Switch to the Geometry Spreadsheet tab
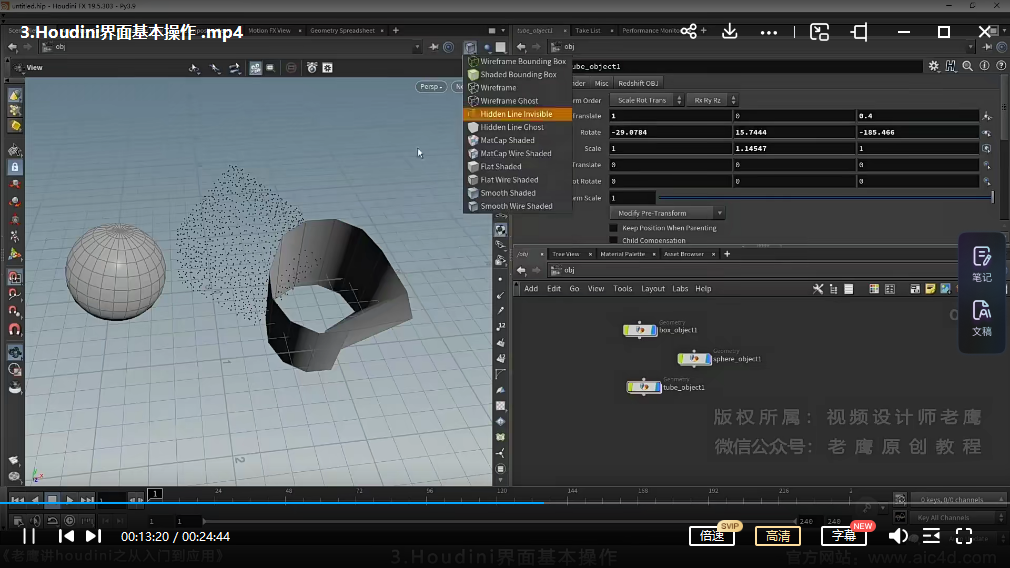The height and width of the screenshot is (568, 1010). 342,30
